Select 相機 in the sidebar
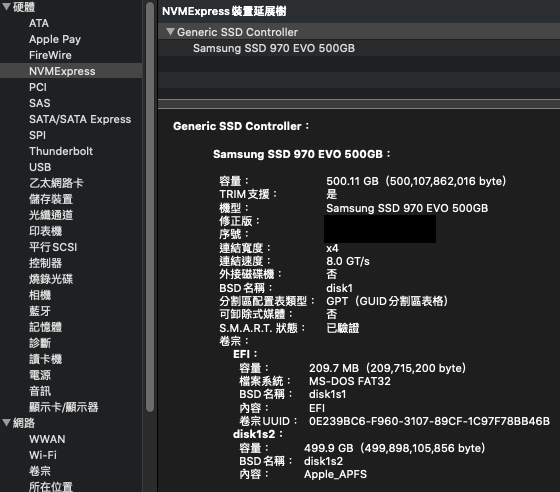This screenshot has width=560, height=492. coord(40,295)
